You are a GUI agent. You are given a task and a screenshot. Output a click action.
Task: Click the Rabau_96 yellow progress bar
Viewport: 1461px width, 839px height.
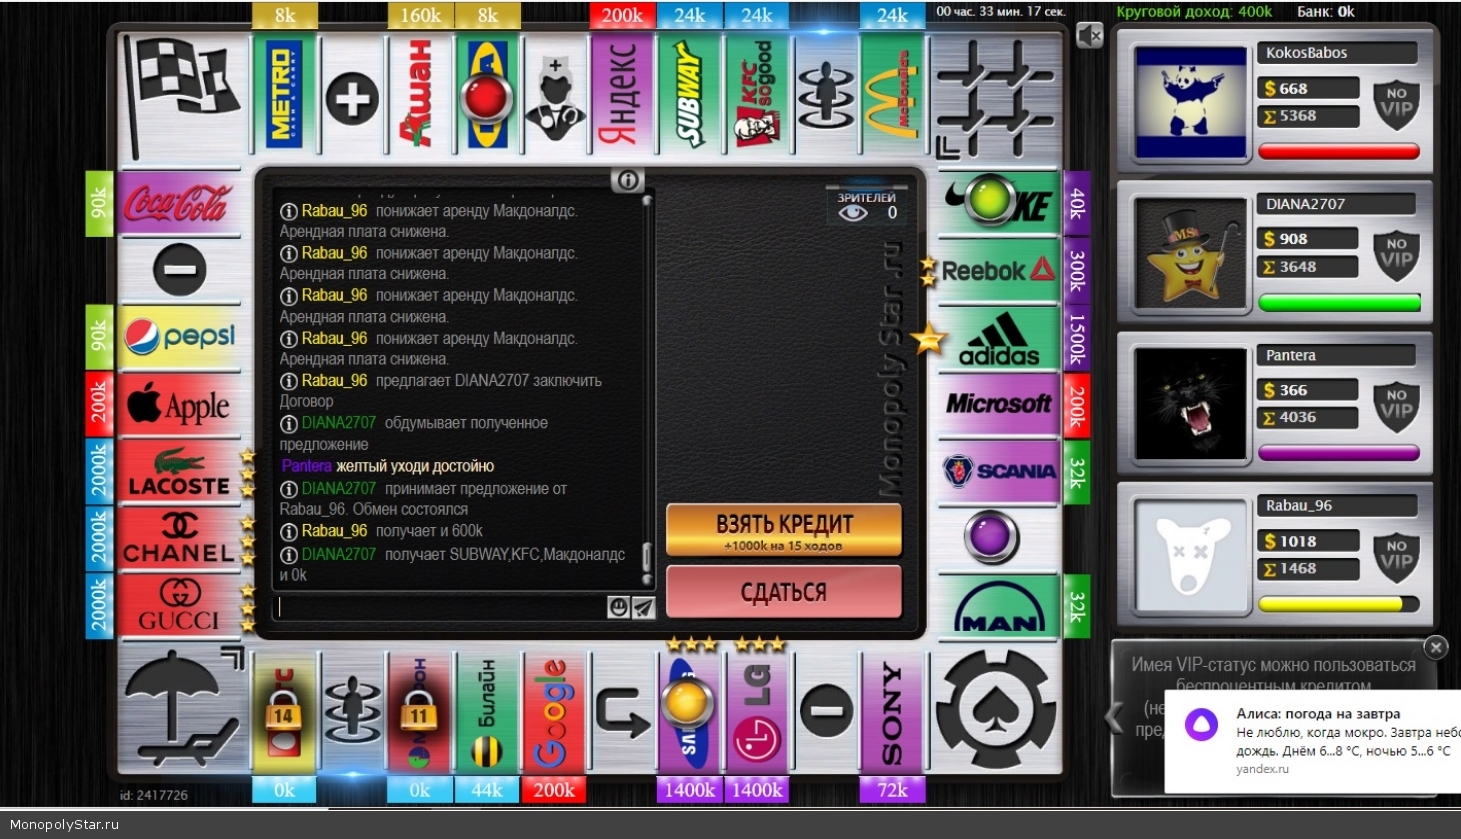pos(1339,604)
